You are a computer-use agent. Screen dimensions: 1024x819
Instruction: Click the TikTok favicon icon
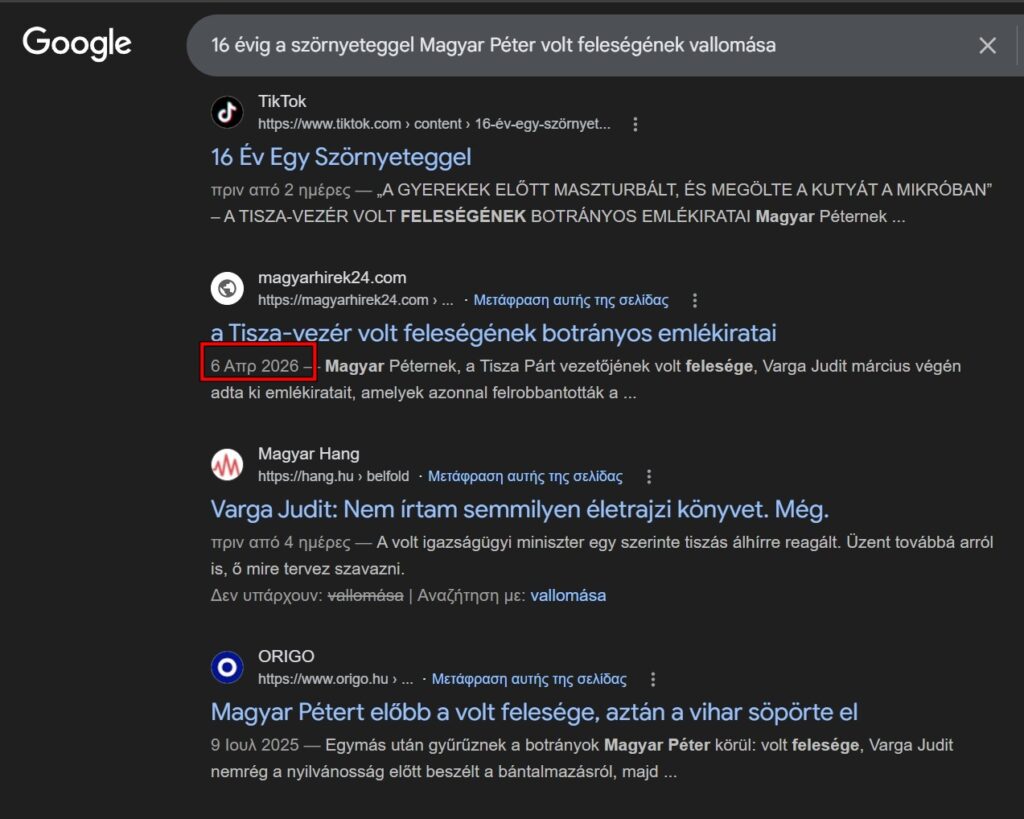click(227, 112)
